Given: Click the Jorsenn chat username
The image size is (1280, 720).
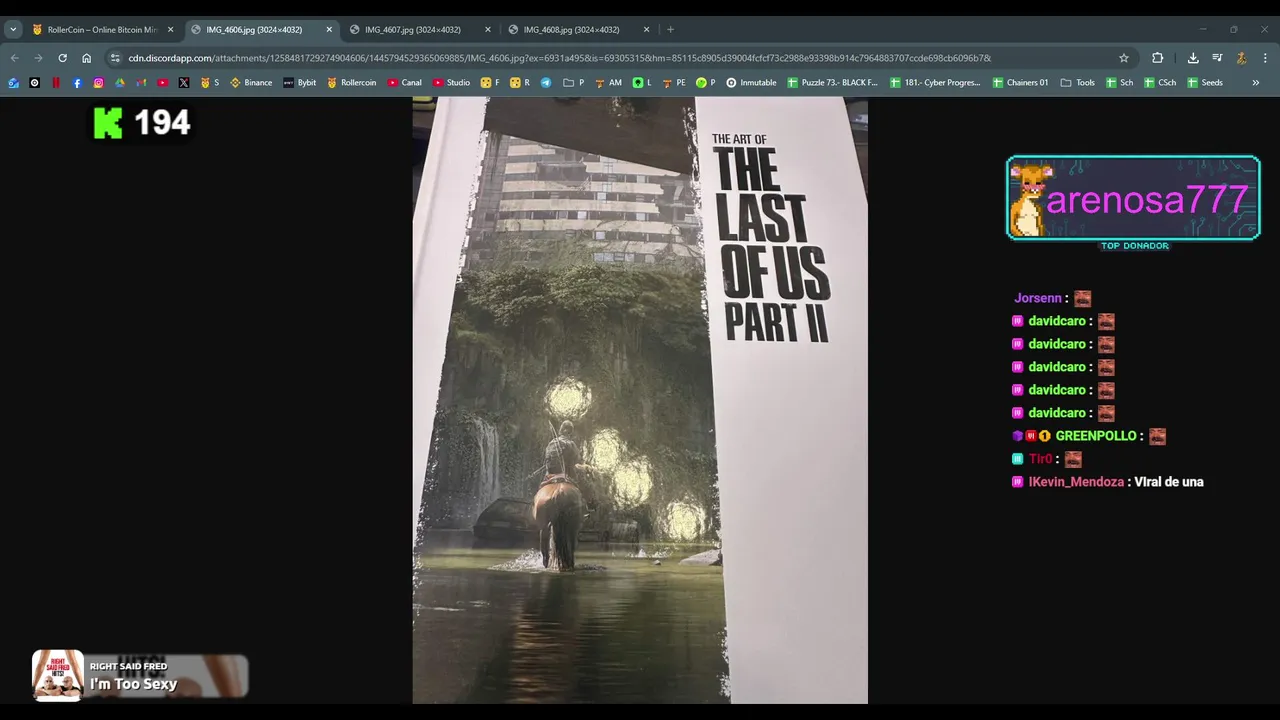Looking at the screenshot, I should click(x=1038, y=298).
